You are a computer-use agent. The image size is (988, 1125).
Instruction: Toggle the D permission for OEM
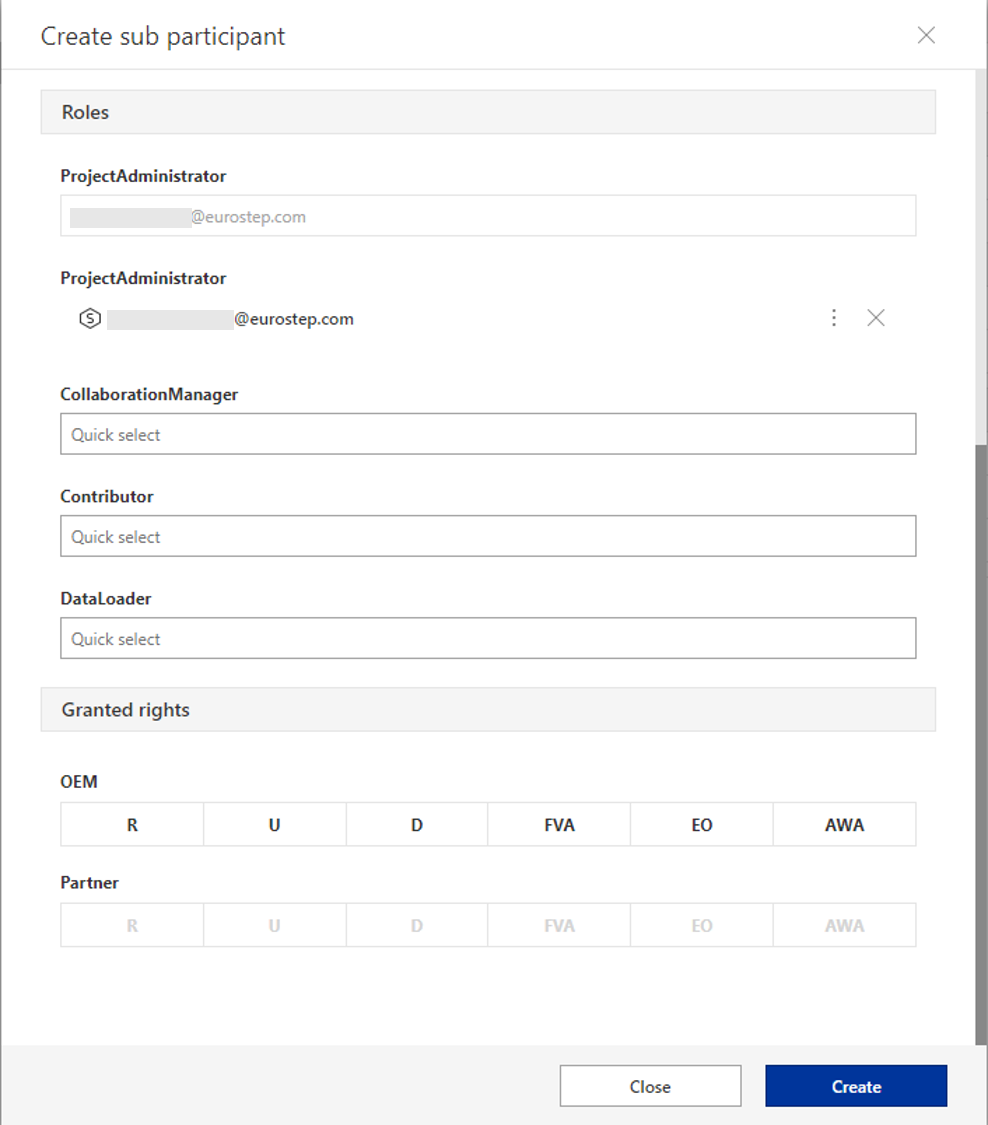(x=417, y=824)
